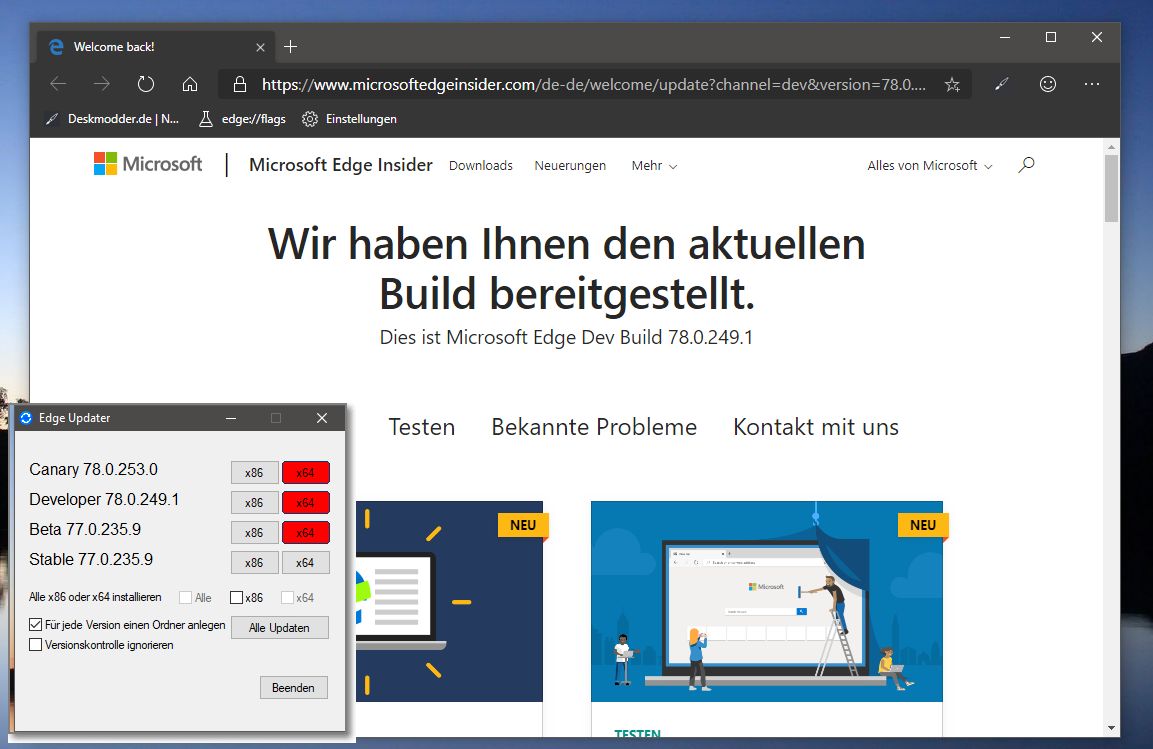Click Dies ist Microsoft Edge Dev Build text

[x=566, y=337]
